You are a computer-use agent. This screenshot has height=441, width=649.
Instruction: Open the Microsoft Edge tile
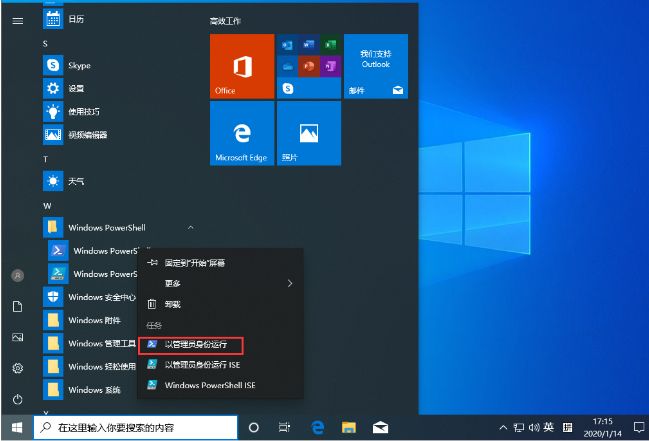pos(242,133)
